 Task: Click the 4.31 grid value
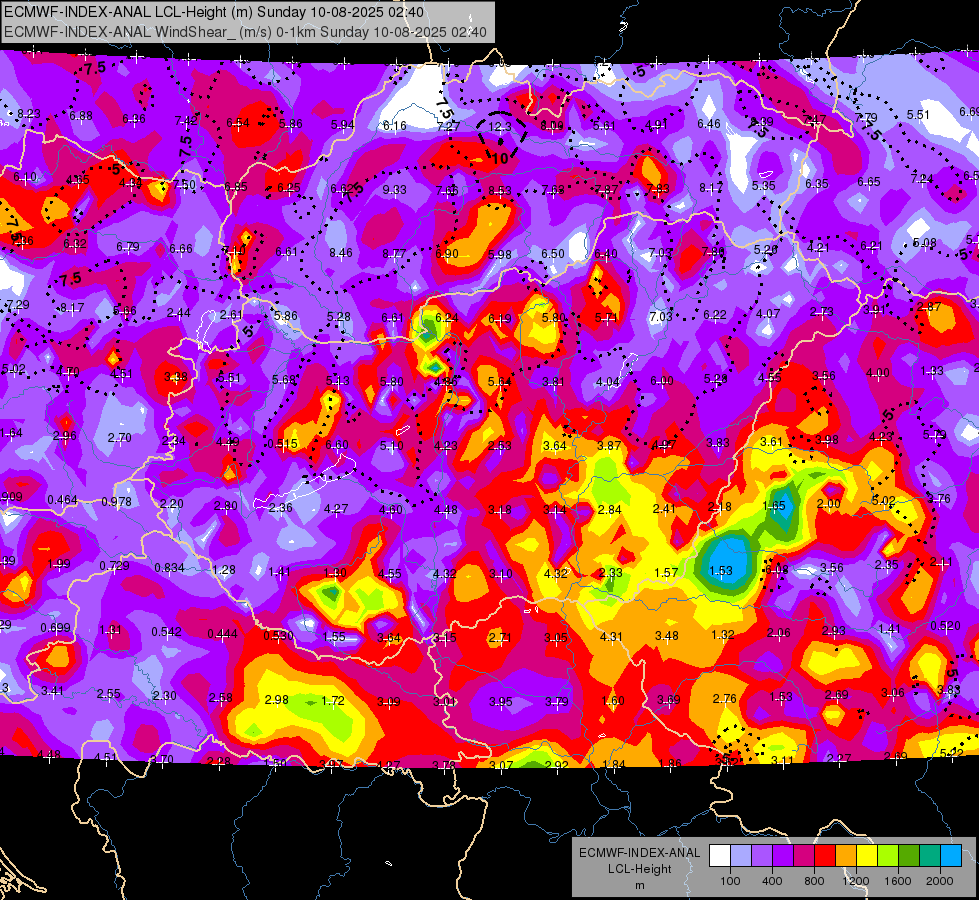tap(611, 636)
